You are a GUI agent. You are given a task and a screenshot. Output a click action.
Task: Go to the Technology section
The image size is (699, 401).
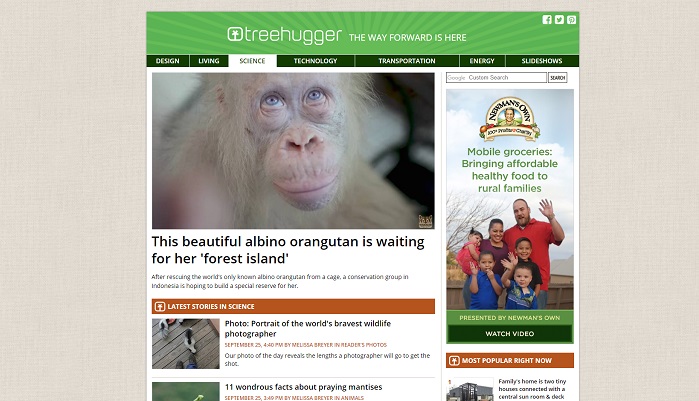pyautogui.click(x=316, y=61)
